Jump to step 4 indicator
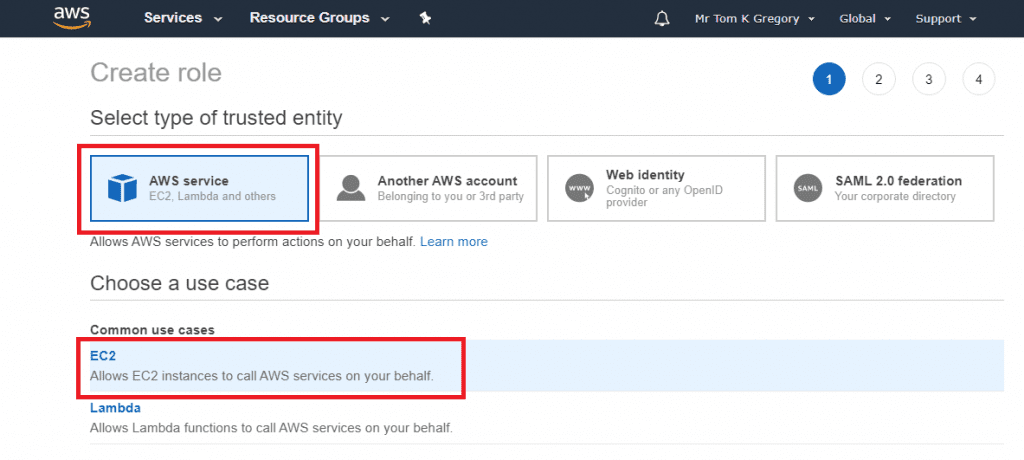Viewport: 1024px width, 460px height. (x=978, y=79)
